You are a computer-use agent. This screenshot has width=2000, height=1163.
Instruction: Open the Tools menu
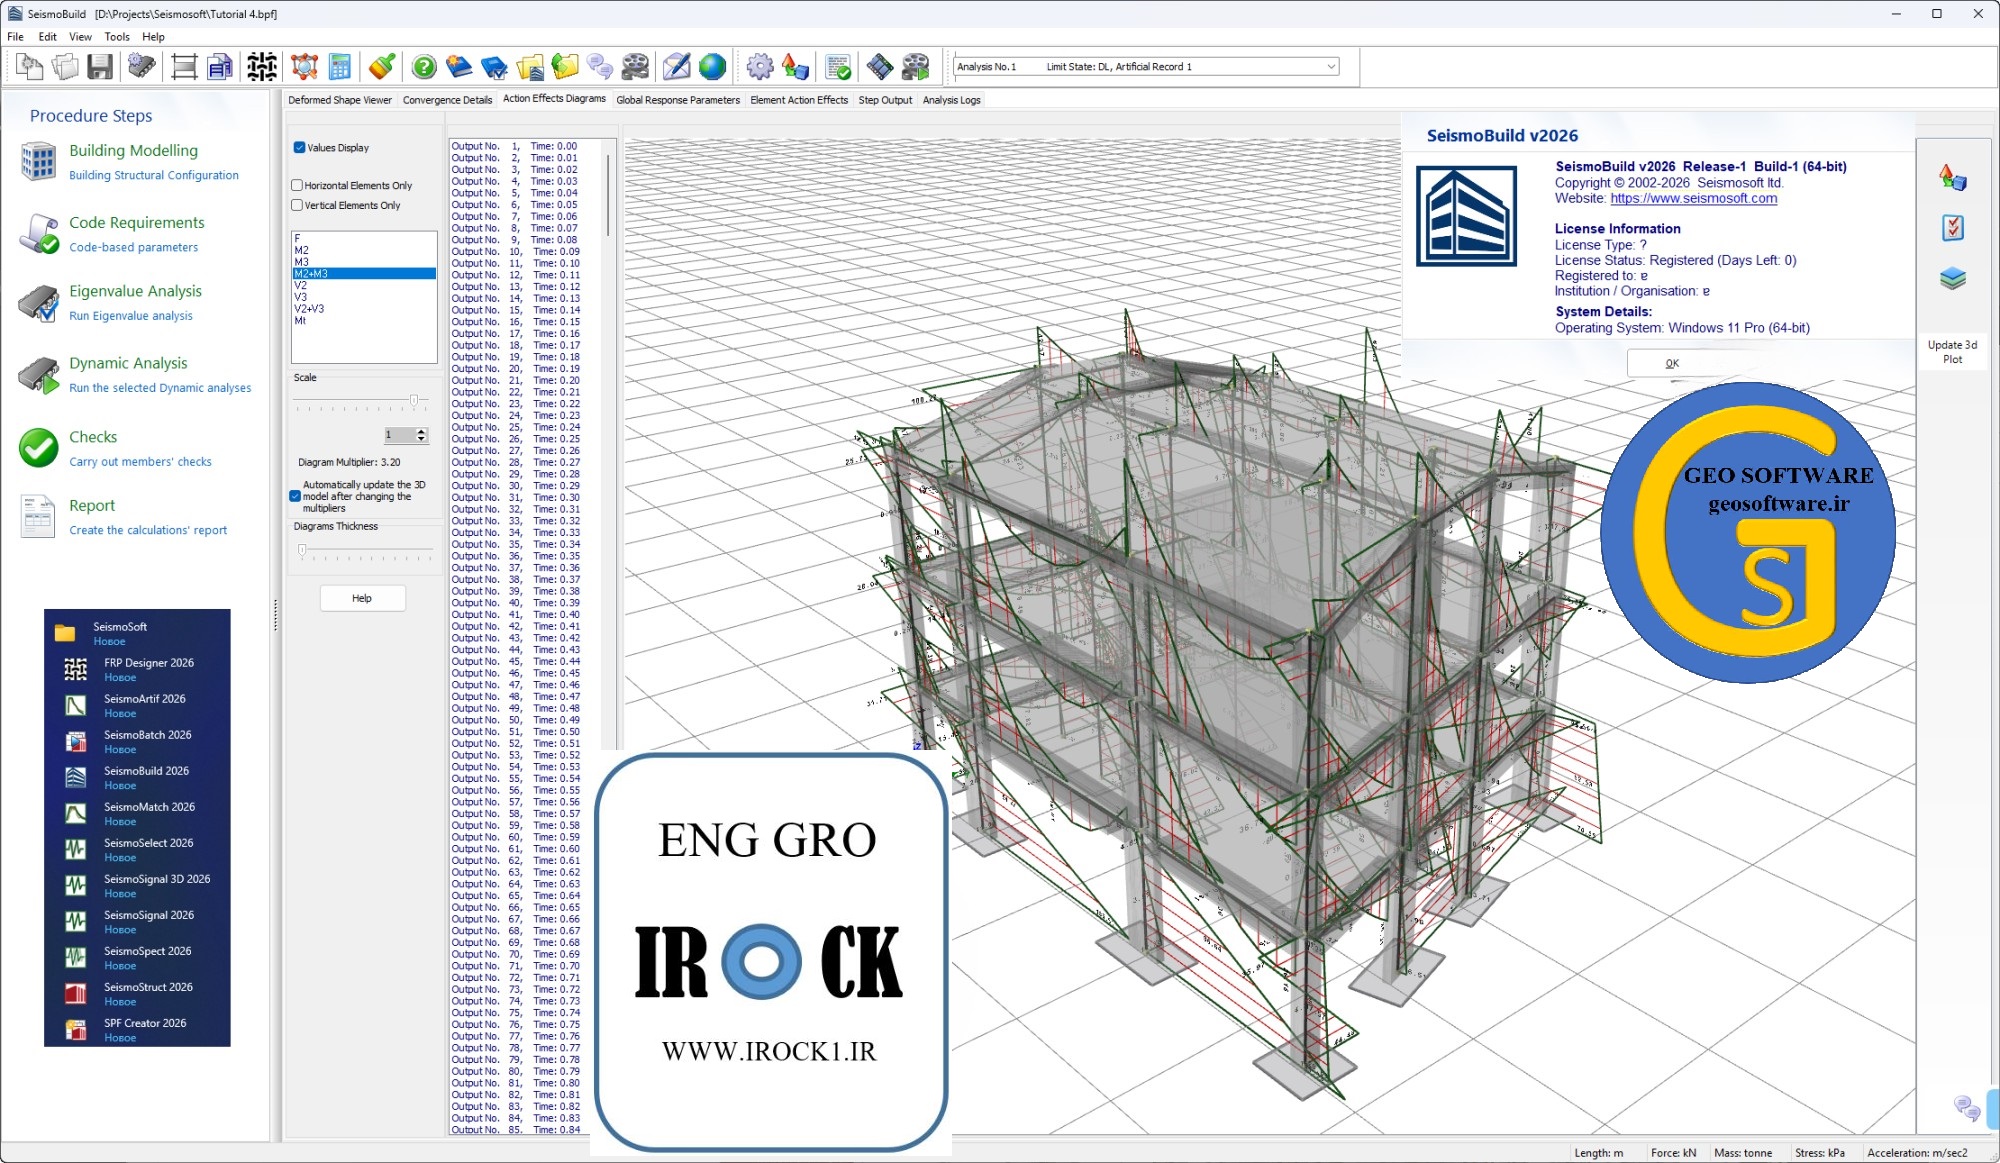(x=117, y=37)
